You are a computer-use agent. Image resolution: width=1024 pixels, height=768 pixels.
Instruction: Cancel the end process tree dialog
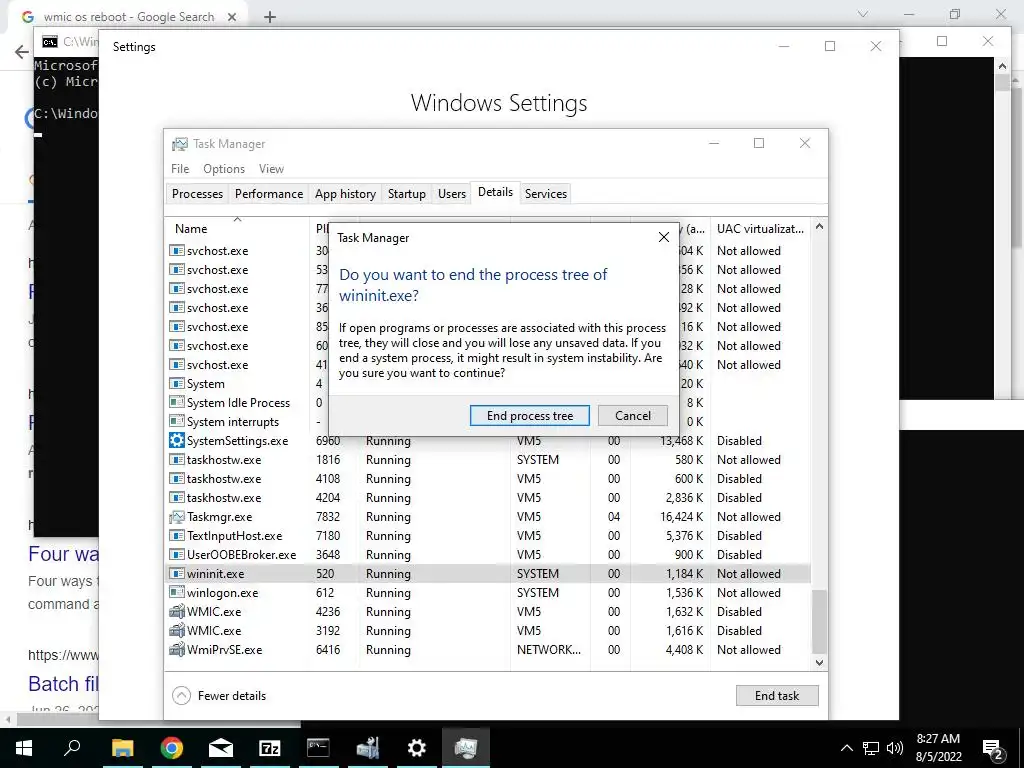pos(632,415)
